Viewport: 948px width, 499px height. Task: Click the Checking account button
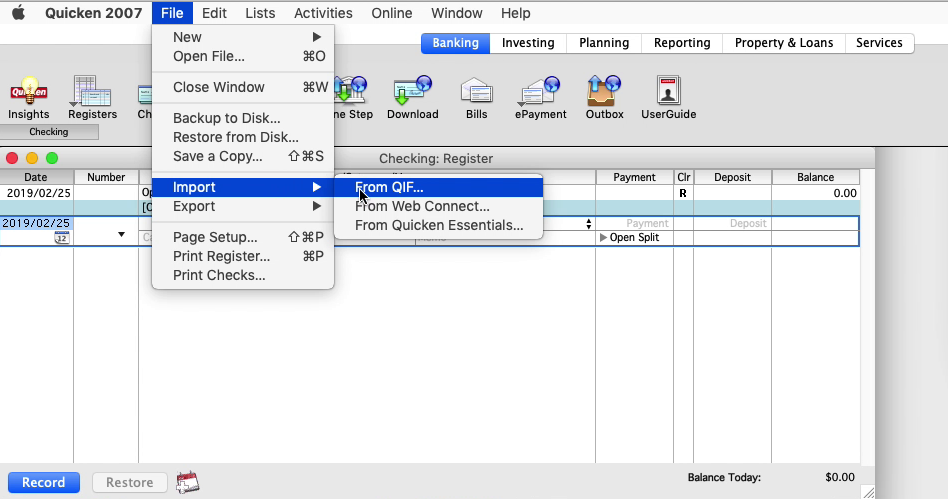[49, 132]
